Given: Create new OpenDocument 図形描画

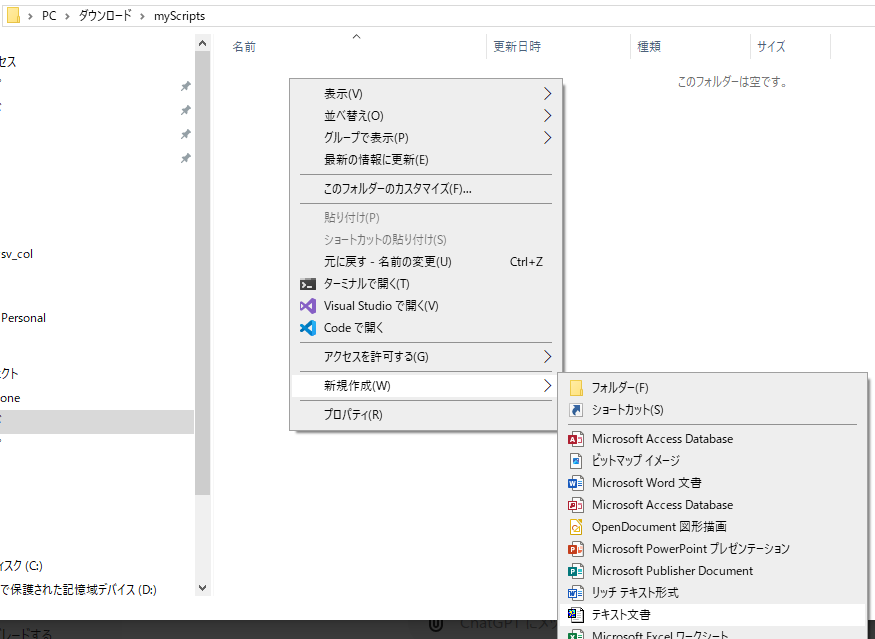Looking at the screenshot, I should [x=713, y=527].
